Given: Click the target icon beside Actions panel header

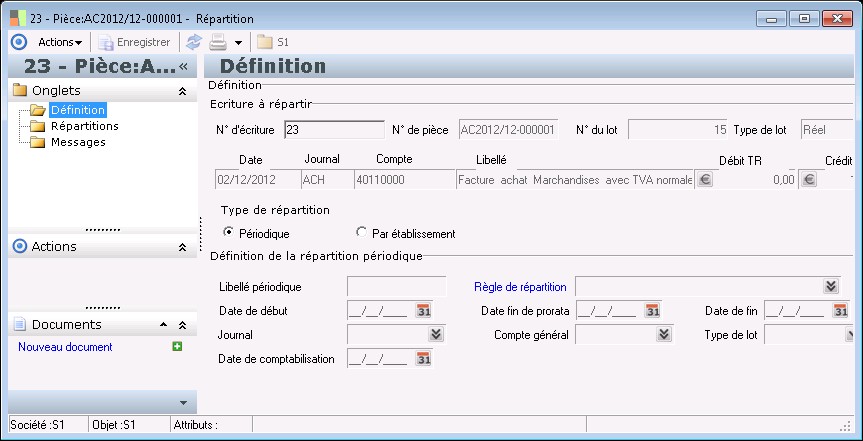Looking at the screenshot, I should [20, 246].
